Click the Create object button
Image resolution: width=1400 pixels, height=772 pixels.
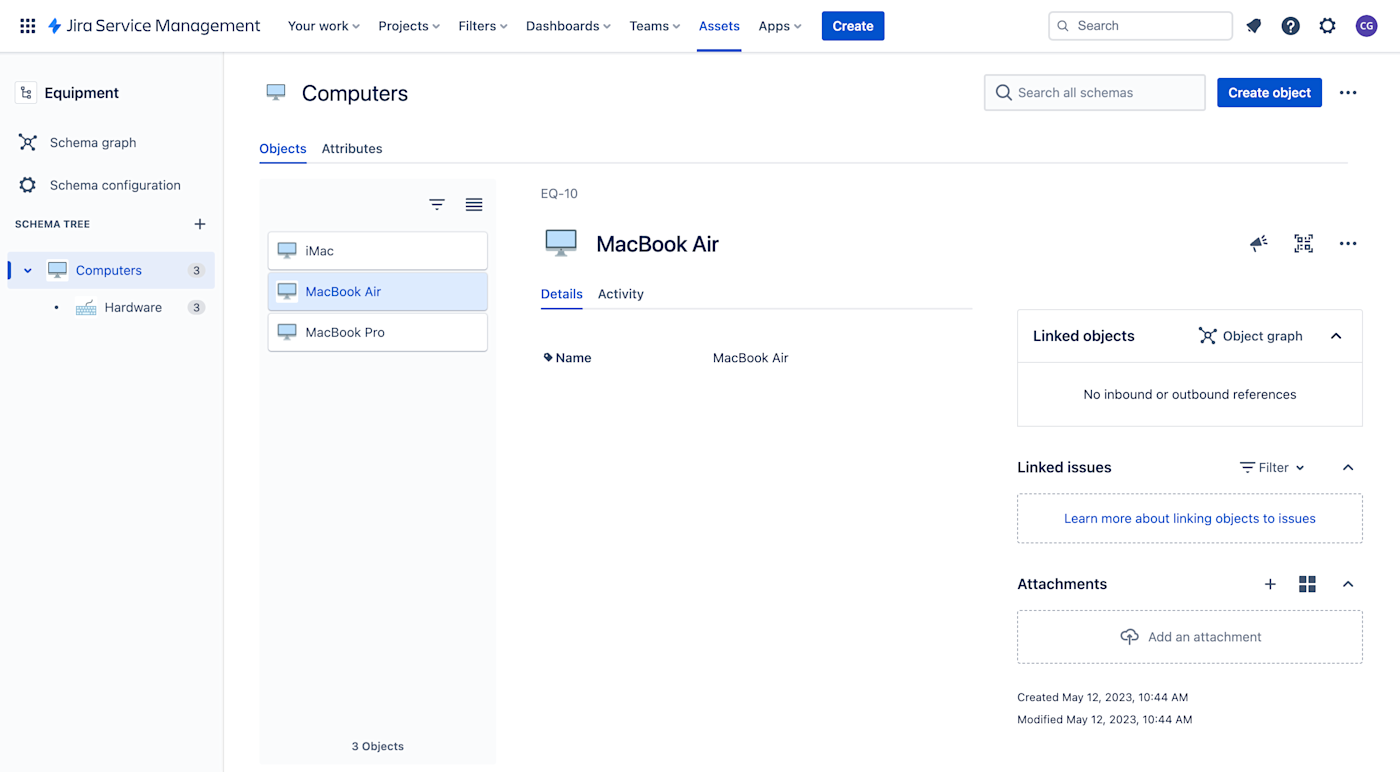pyautogui.click(x=1269, y=93)
